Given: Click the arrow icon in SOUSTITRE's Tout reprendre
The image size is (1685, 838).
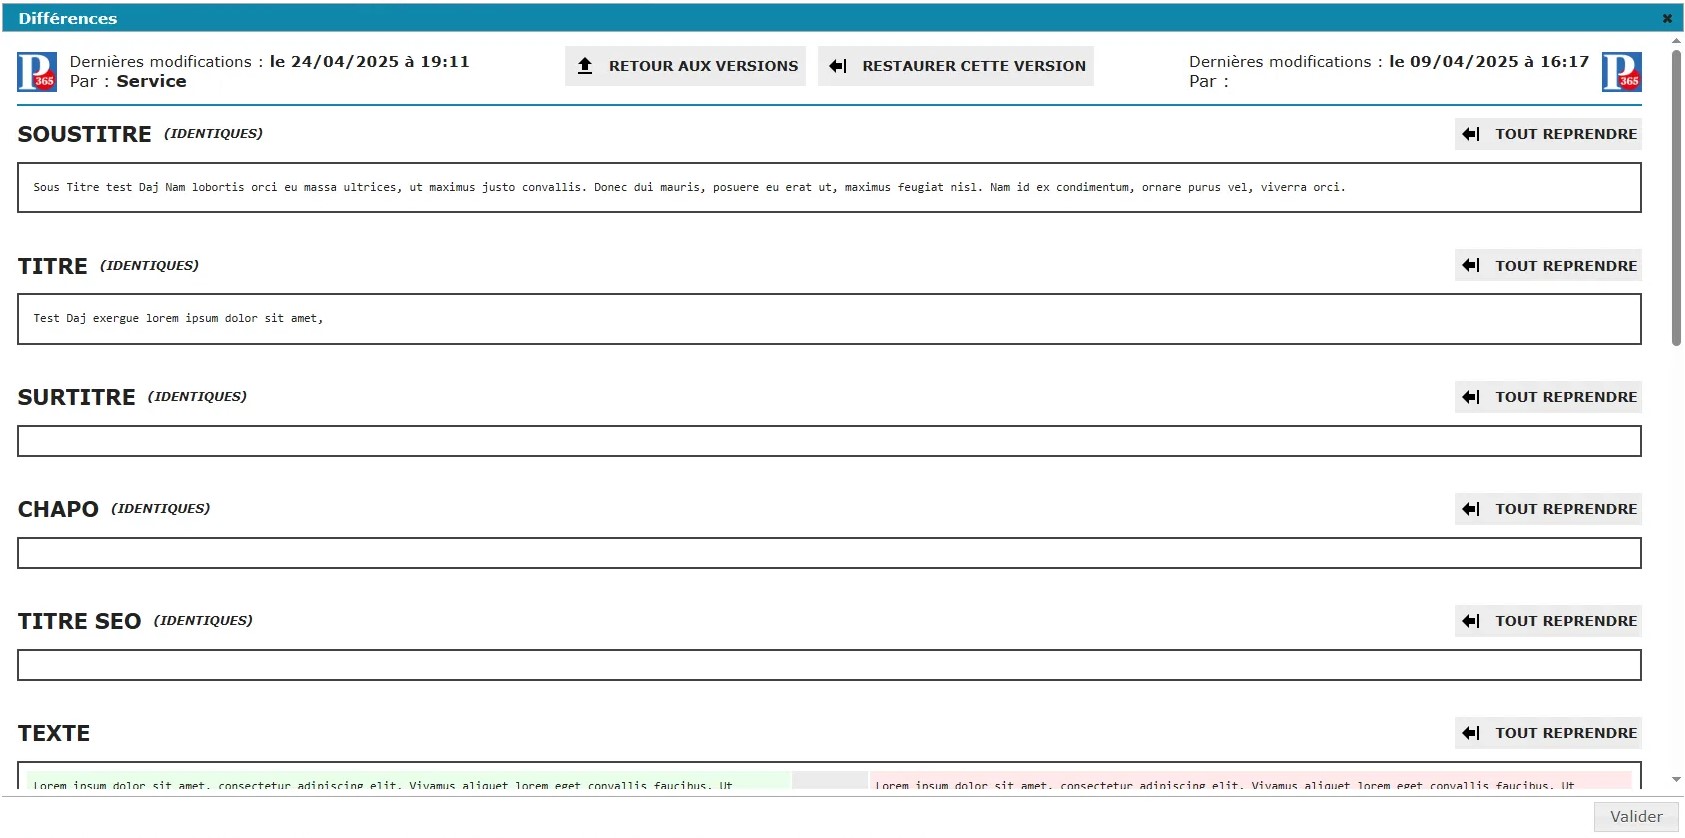Looking at the screenshot, I should click(x=1470, y=134).
